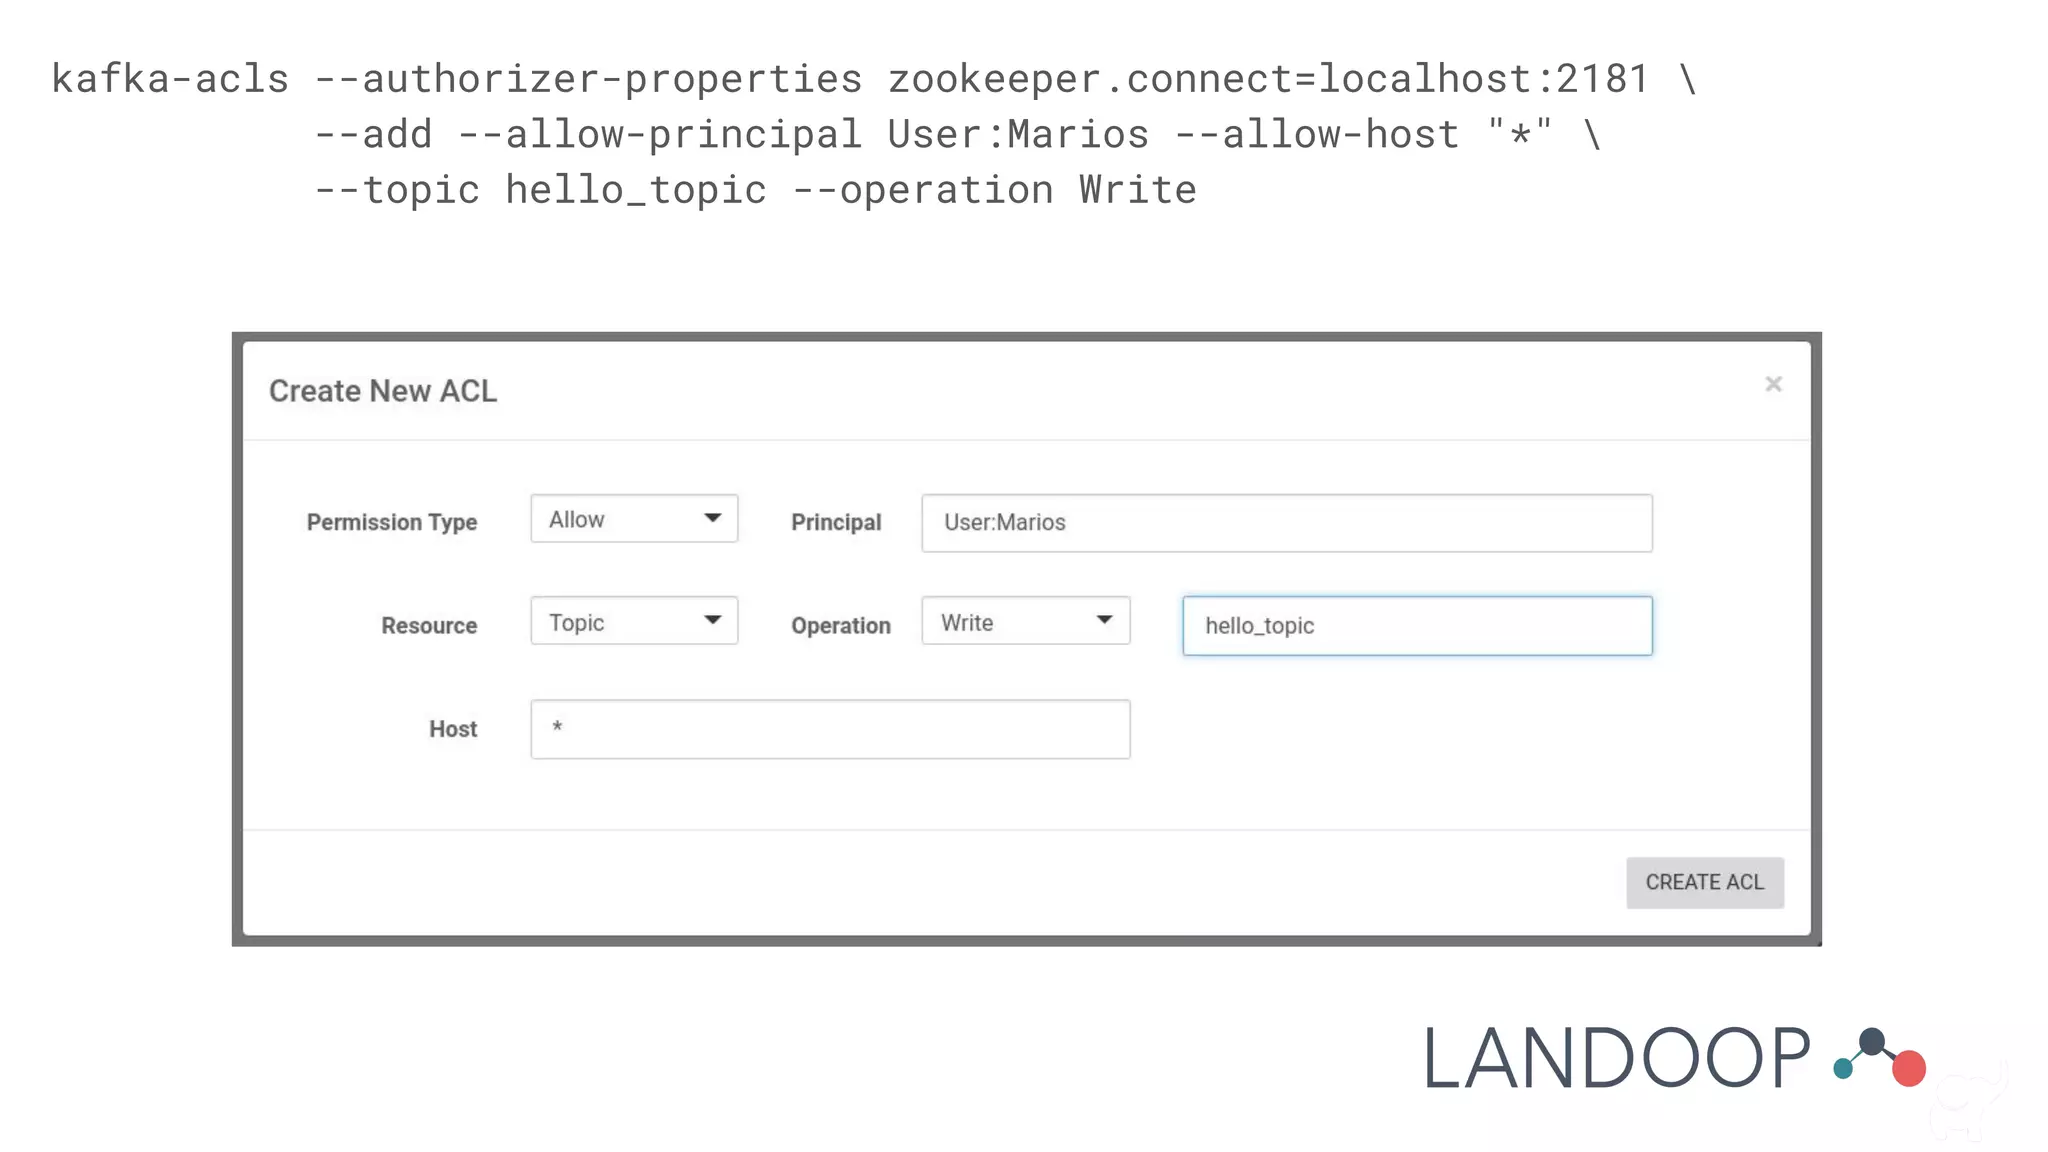This screenshot has width=2048, height=1152.
Task: Click the kafka-acls command first line
Action: pyautogui.click(x=875, y=79)
